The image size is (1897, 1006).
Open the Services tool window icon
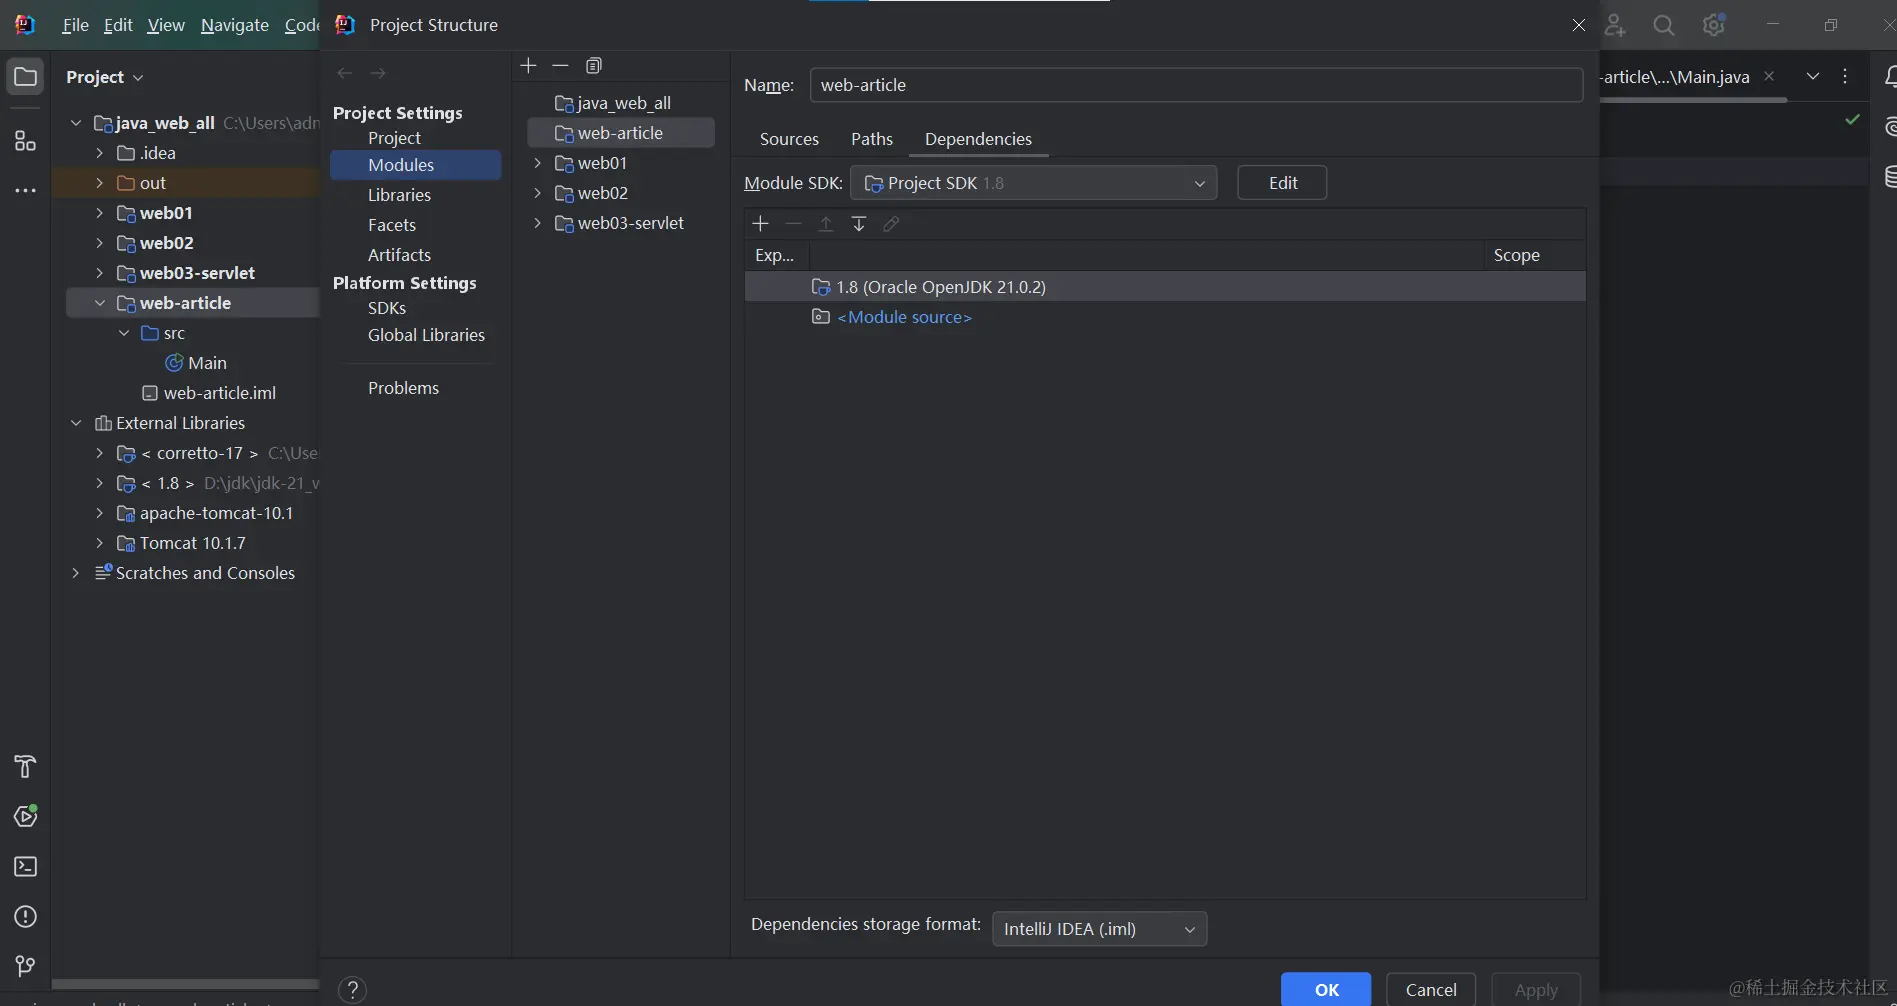25,816
